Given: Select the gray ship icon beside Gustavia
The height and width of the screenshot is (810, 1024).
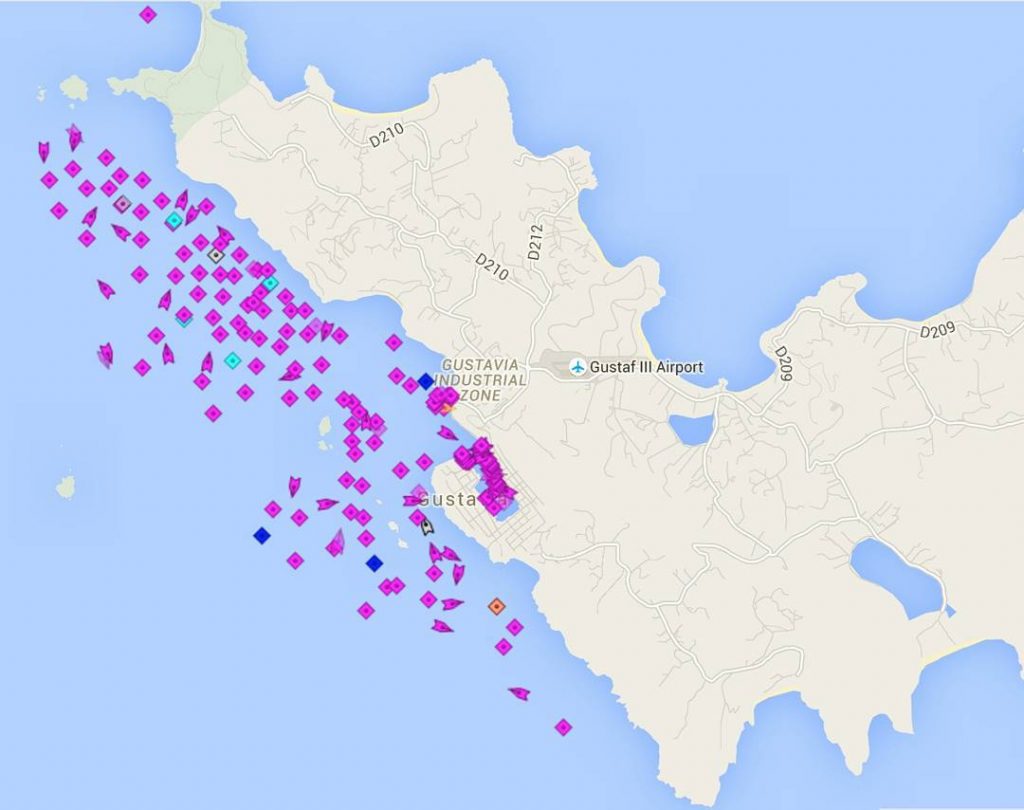Looking at the screenshot, I should 427,526.
